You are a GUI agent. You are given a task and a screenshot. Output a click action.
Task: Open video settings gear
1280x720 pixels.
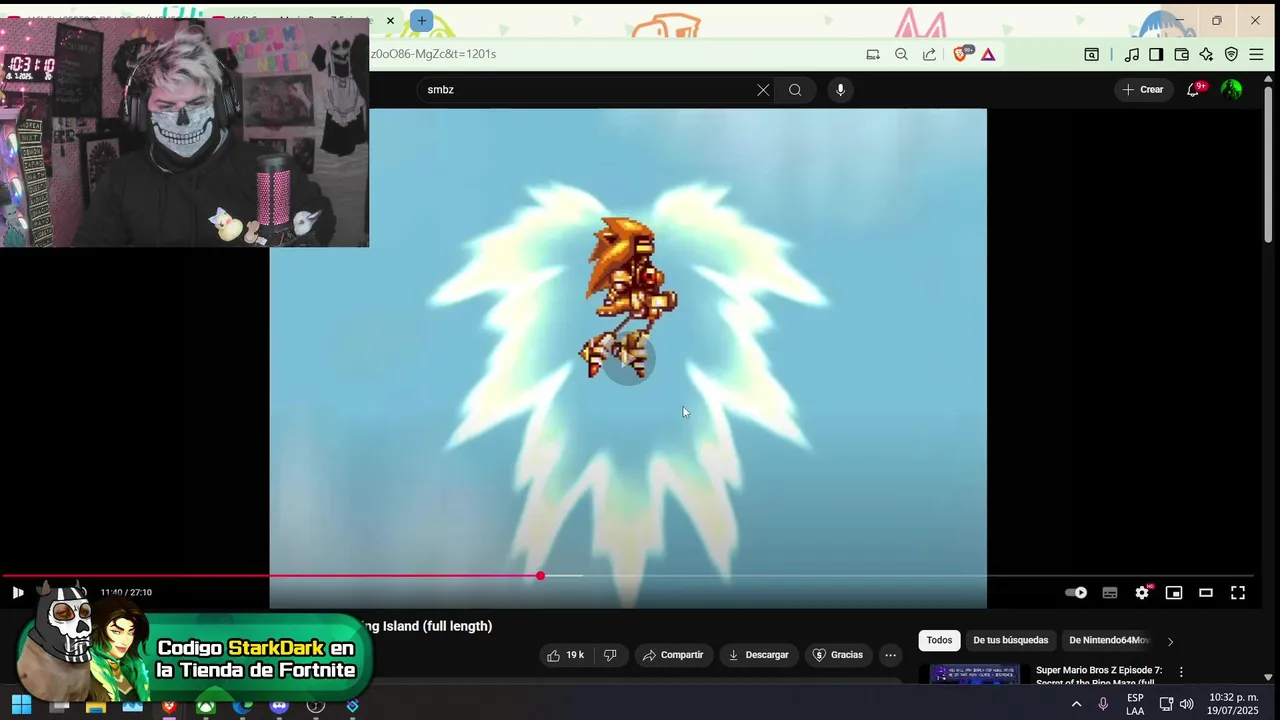1142,593
